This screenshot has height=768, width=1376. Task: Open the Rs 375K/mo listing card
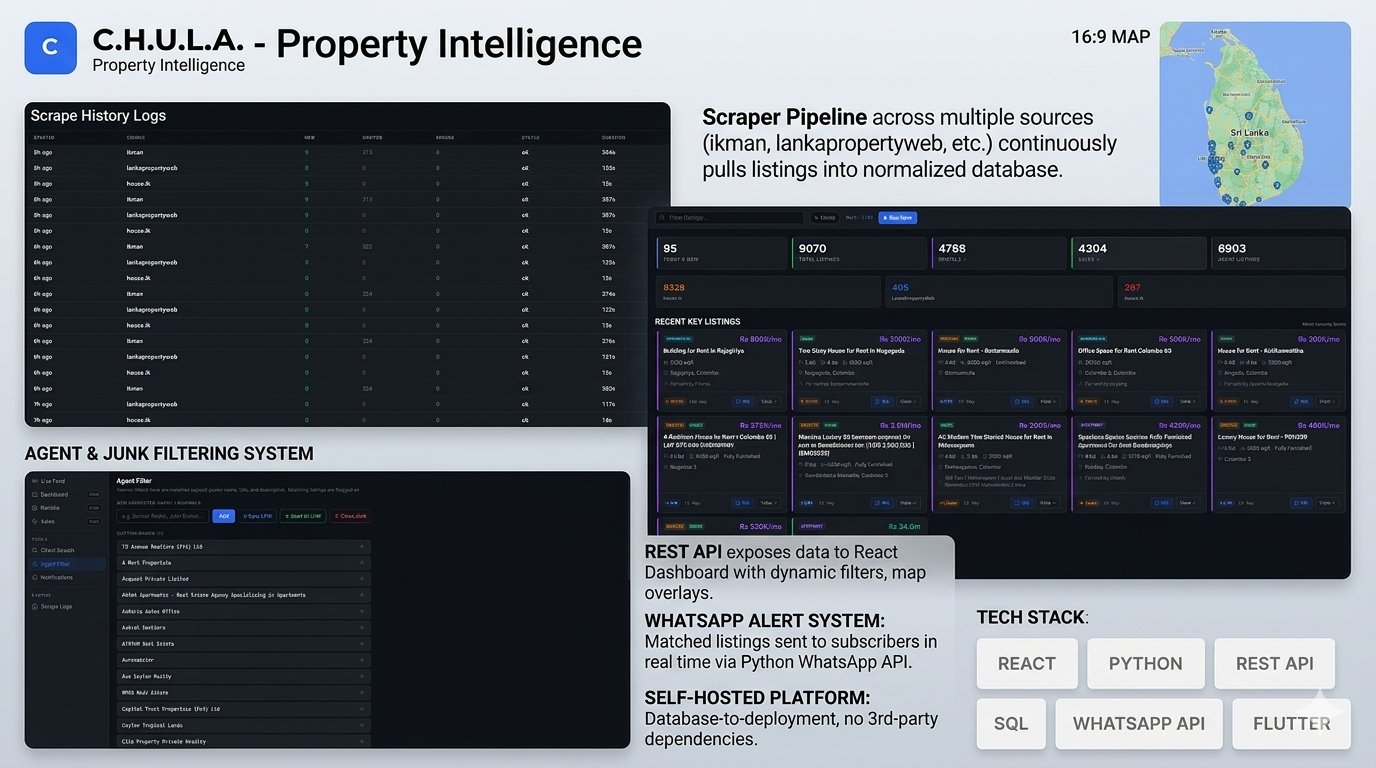tap(721, 464)
